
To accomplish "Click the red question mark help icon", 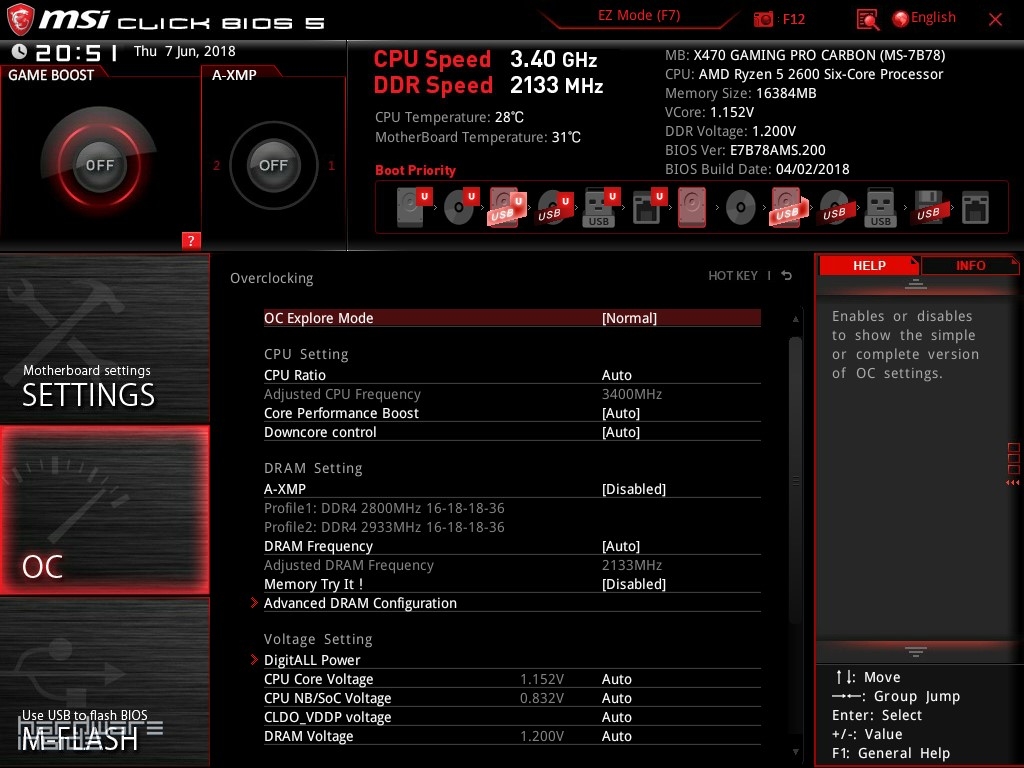I will click(x=191, y=240).
